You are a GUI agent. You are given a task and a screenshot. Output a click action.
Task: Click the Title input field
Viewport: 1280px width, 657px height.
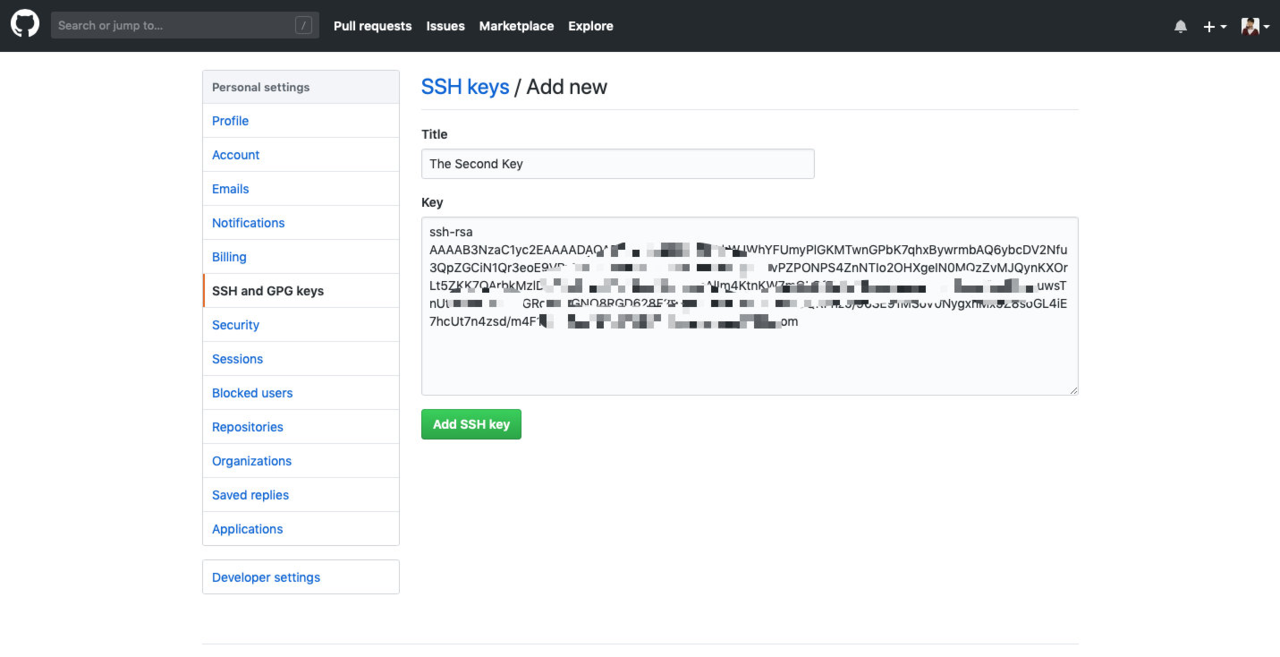[x=618, y=164]
